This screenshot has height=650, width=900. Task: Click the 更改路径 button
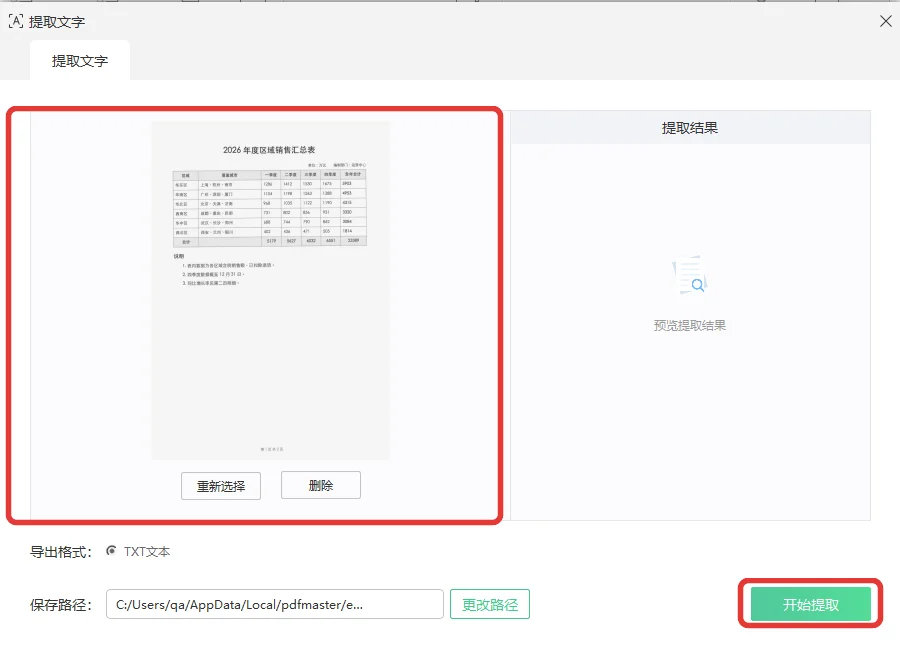tap(490, 604)
